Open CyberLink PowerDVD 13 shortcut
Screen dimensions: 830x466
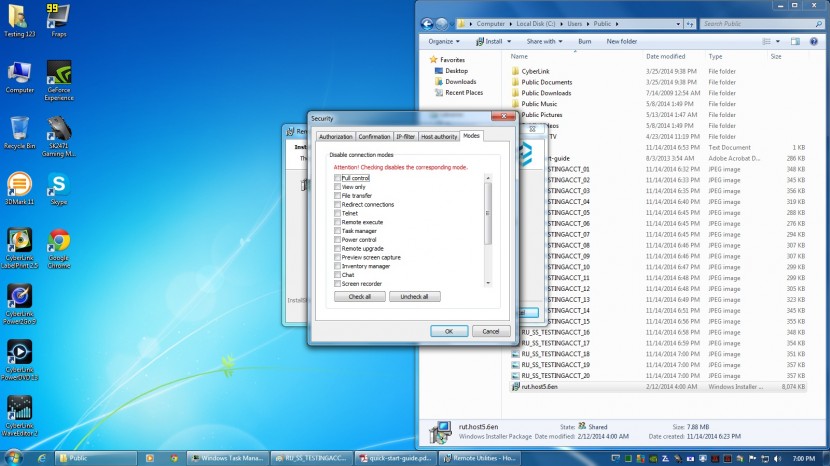tap(20, 360)
